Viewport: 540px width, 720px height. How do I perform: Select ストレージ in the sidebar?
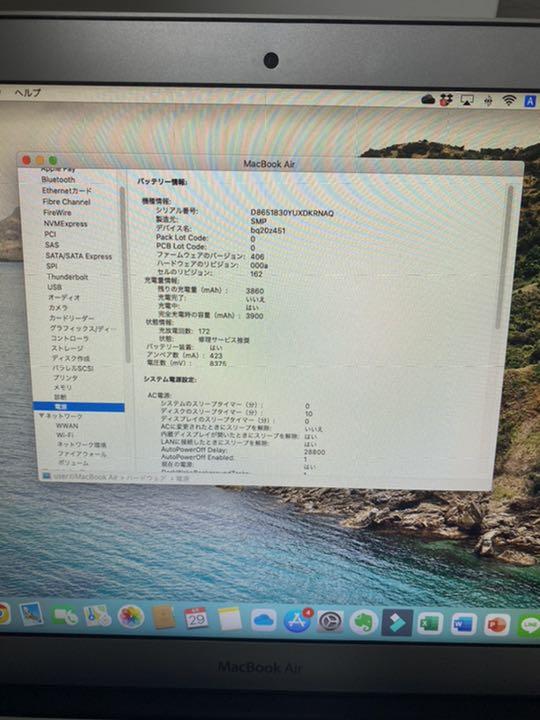(67, 349)
